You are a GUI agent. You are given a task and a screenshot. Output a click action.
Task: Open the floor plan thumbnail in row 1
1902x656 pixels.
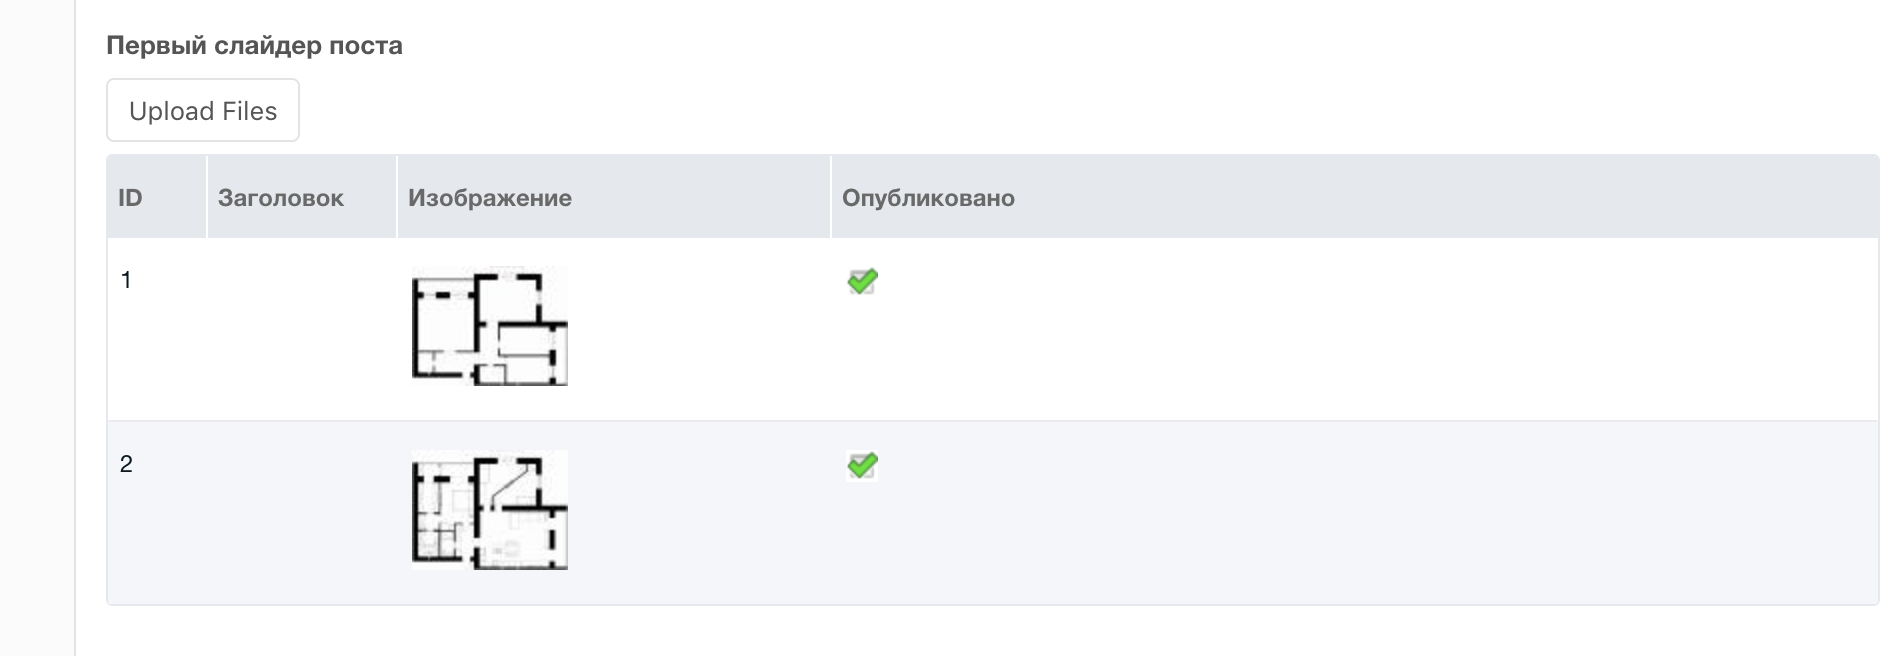[489, 327]
